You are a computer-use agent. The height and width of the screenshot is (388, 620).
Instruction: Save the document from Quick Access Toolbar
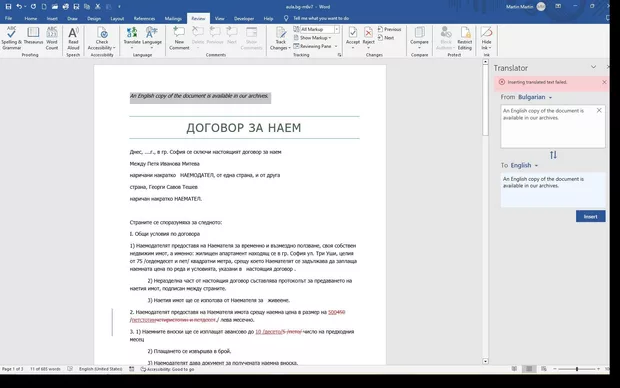click(x=8, y=7)
